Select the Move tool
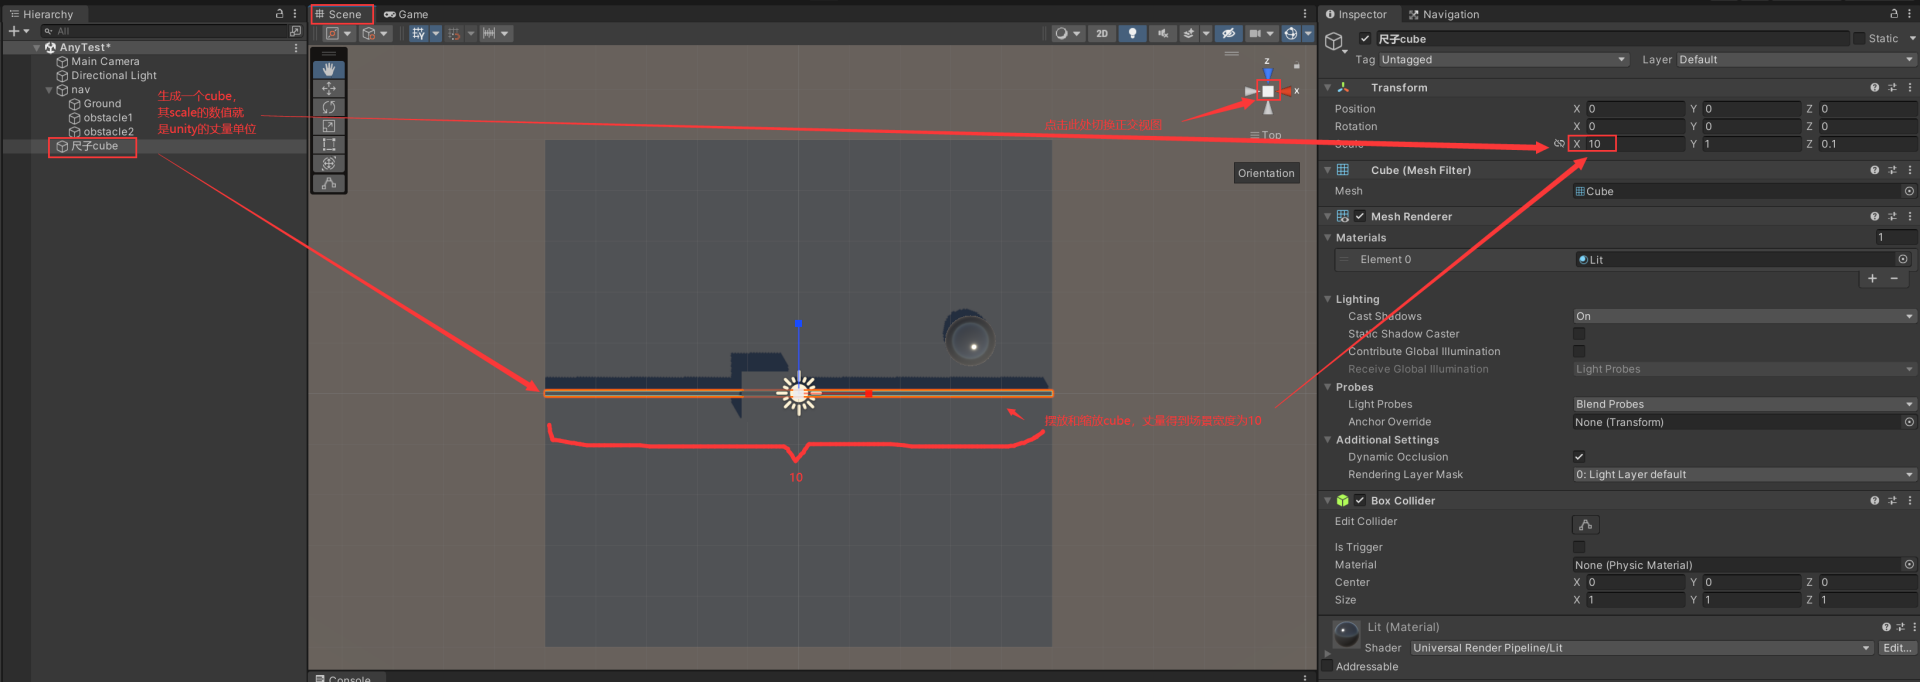 pyautogui.click(x=329, y=89)
